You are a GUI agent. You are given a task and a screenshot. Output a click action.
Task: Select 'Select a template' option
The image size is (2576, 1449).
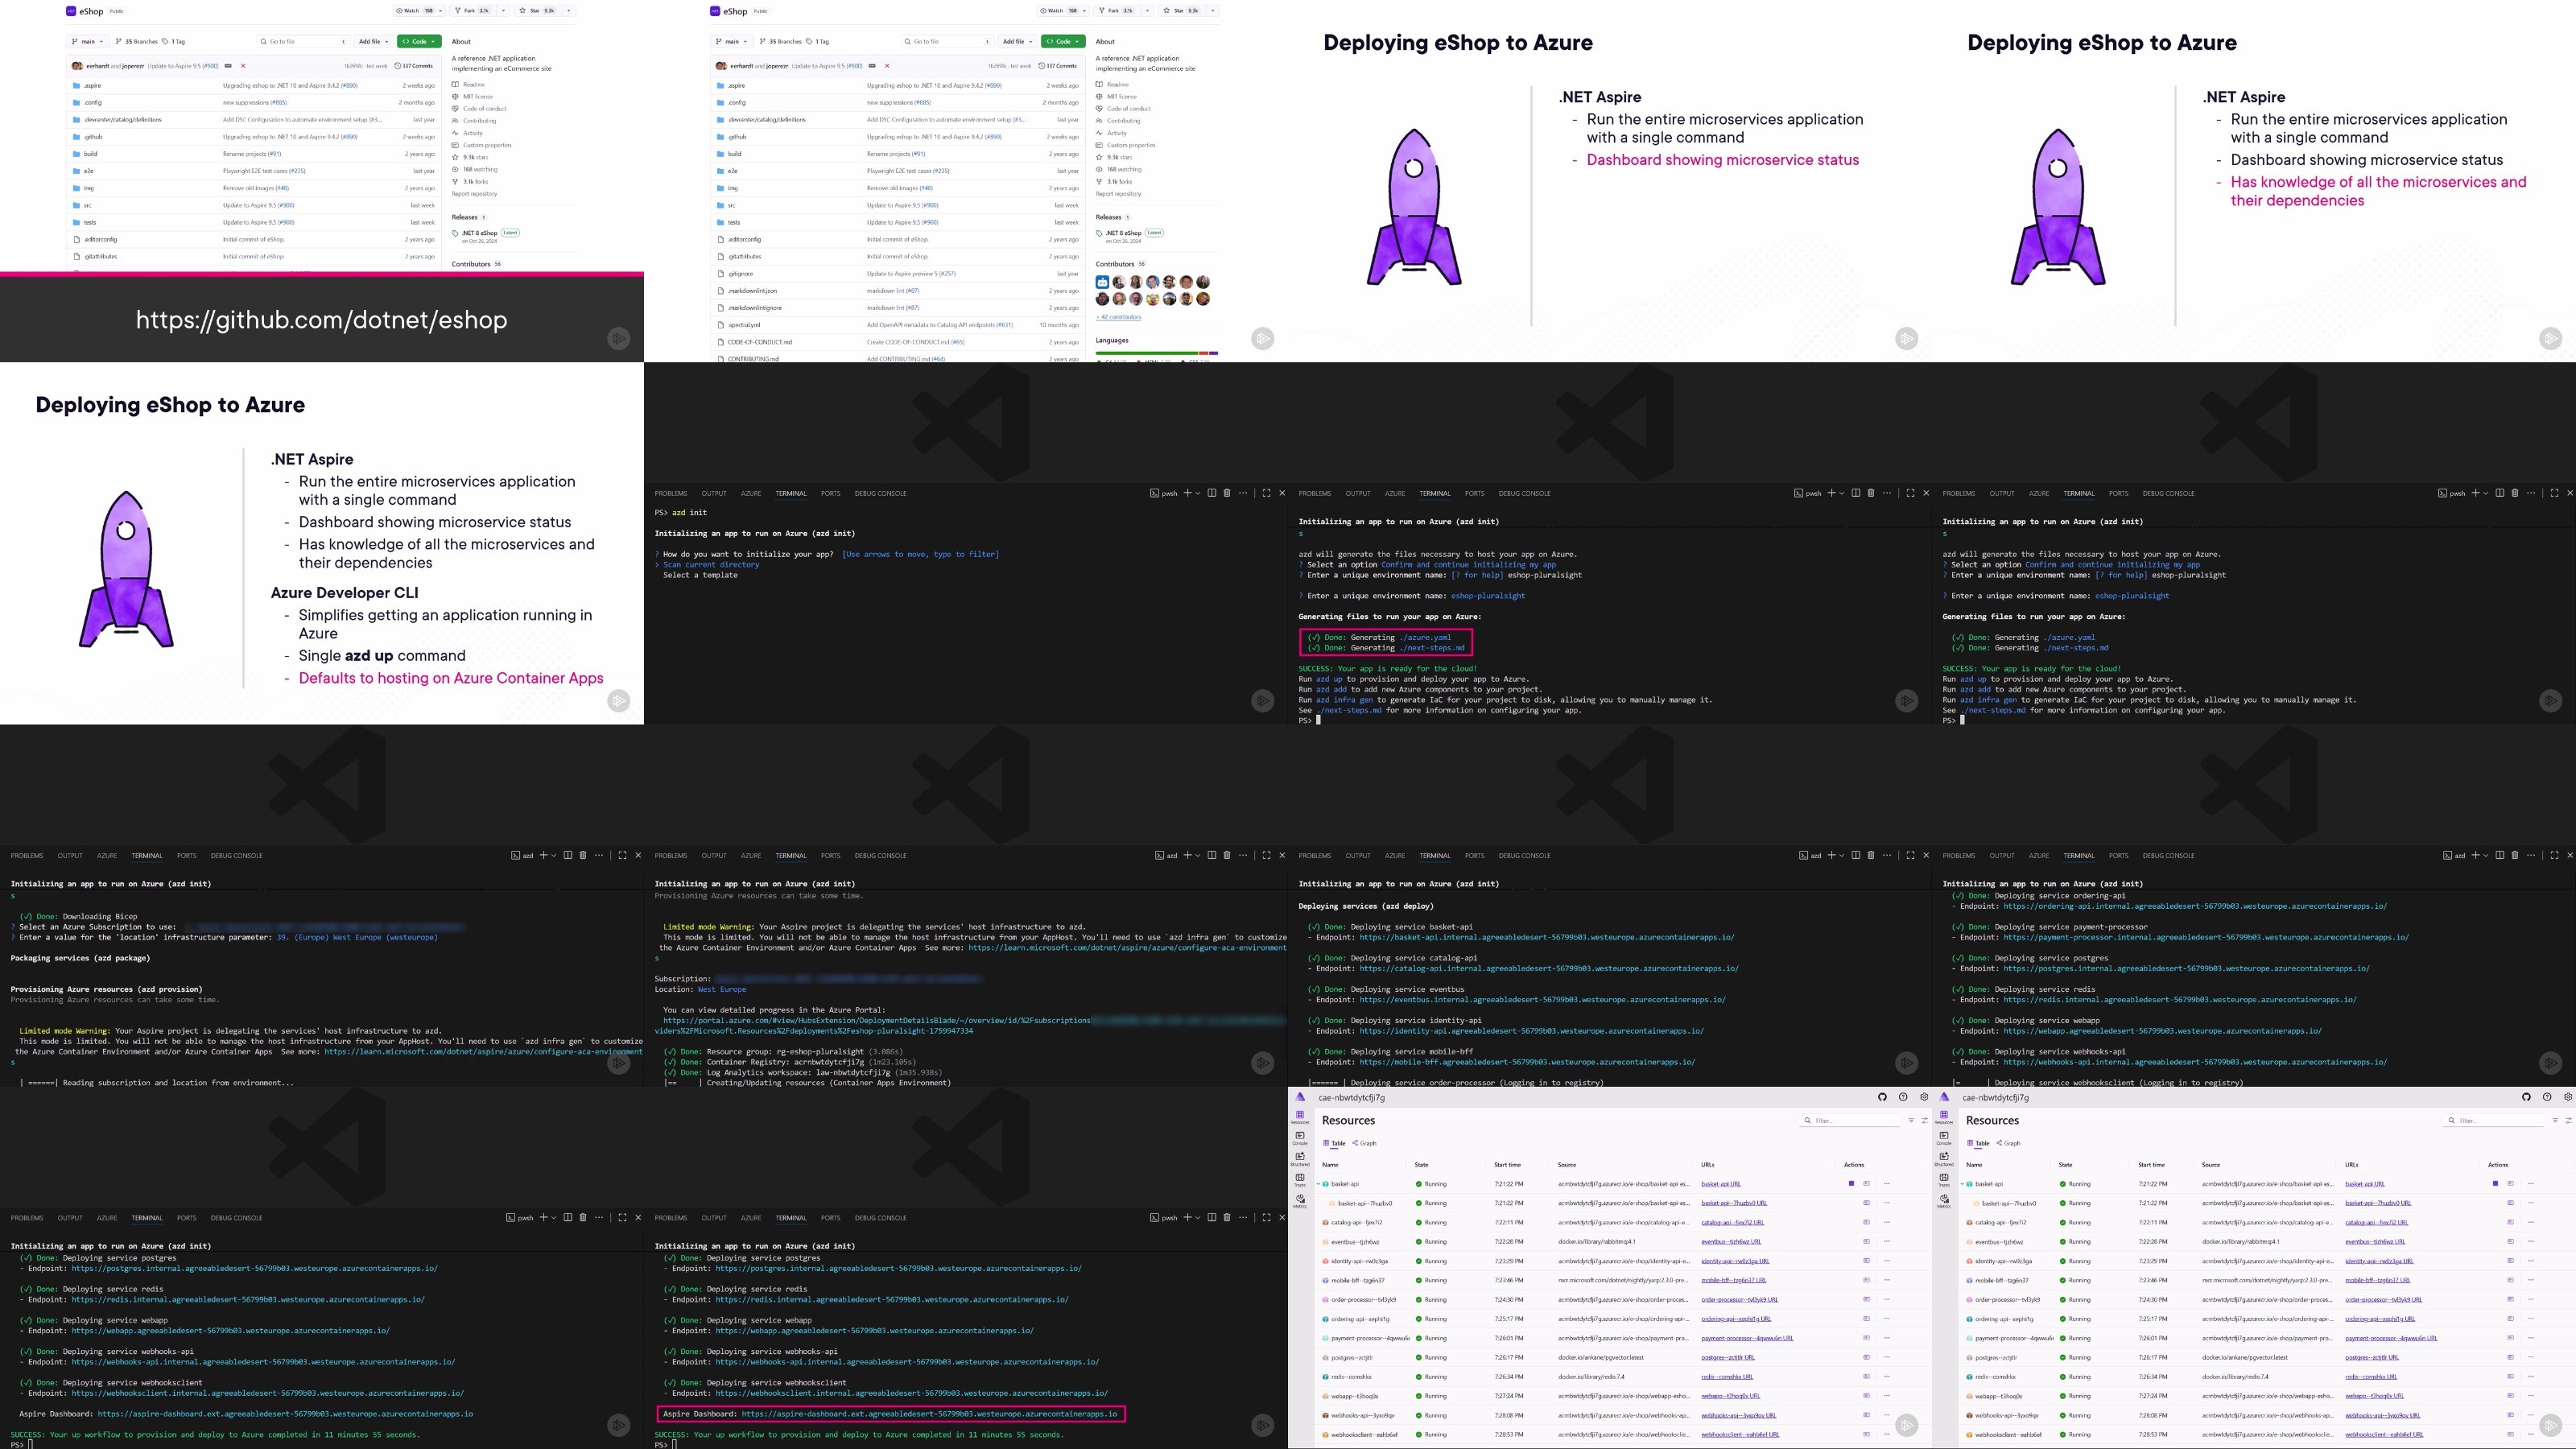[x=700, y=575]
